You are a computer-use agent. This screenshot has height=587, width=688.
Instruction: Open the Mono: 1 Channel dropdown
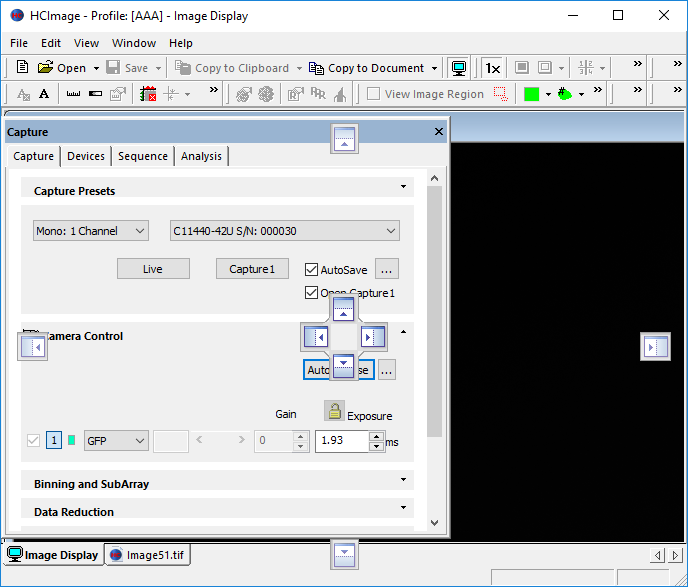click(x=90, y=231)
